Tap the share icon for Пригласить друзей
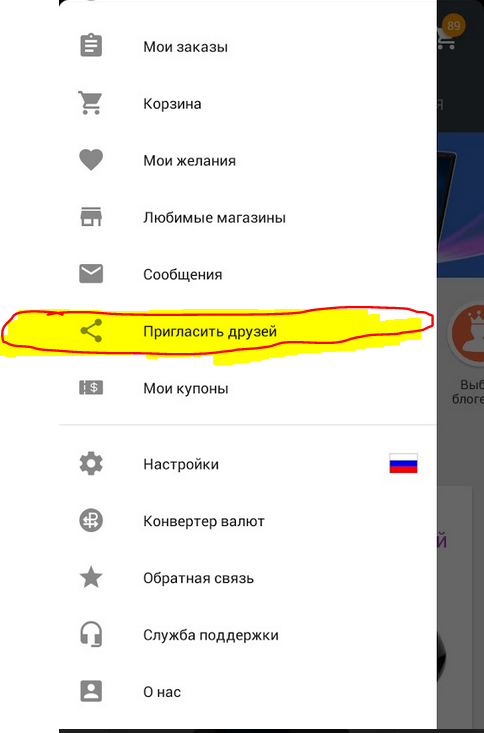This screenshot has width=484, height=733. (91, 331)
